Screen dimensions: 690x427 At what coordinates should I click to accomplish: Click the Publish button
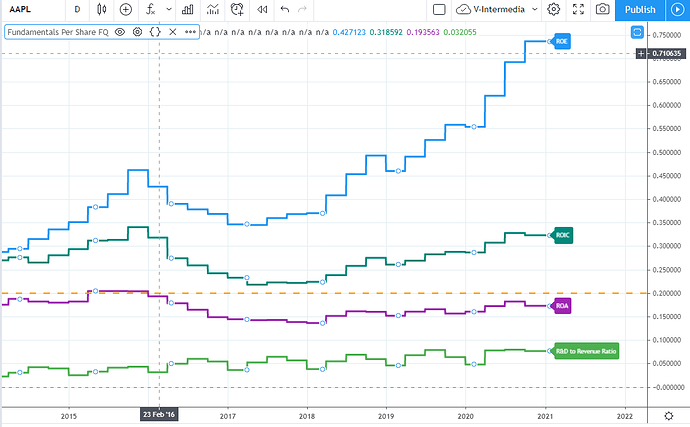click(639, 10)
